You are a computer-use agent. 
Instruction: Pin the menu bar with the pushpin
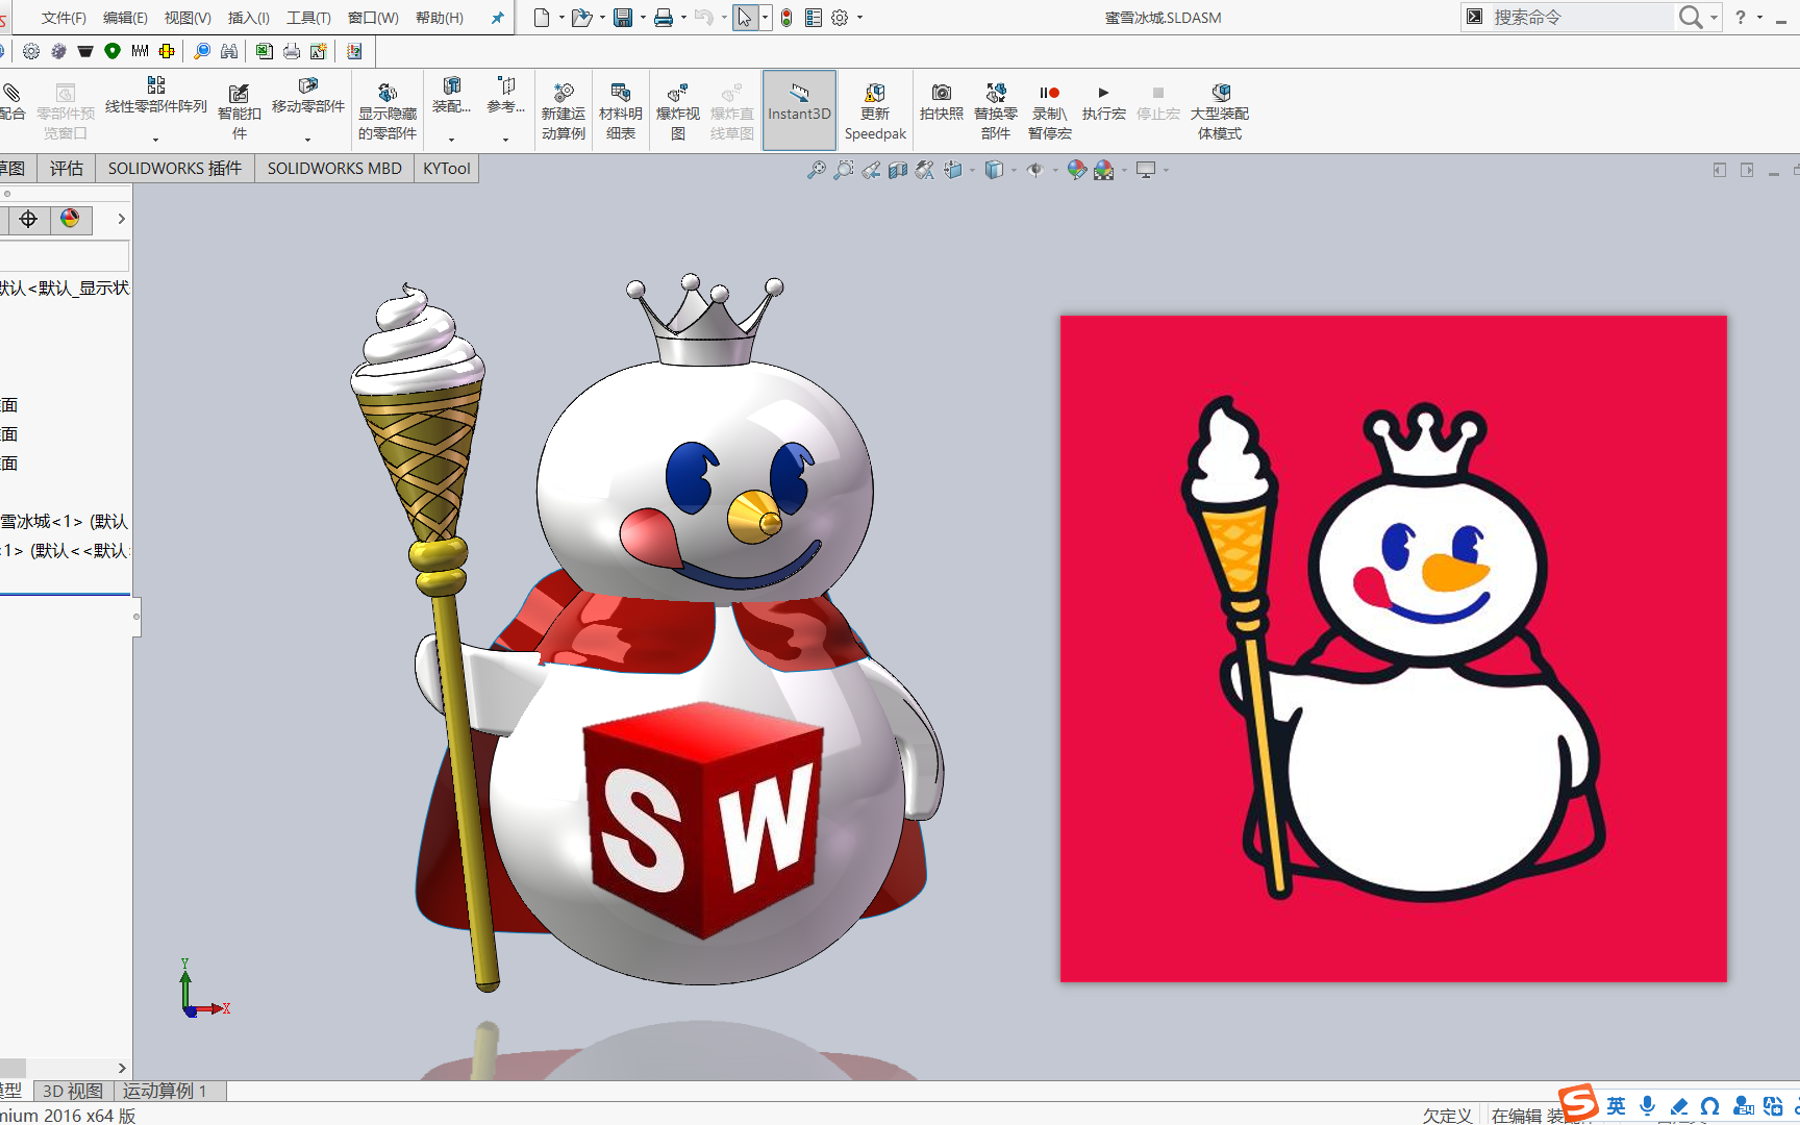pos(497,18)
